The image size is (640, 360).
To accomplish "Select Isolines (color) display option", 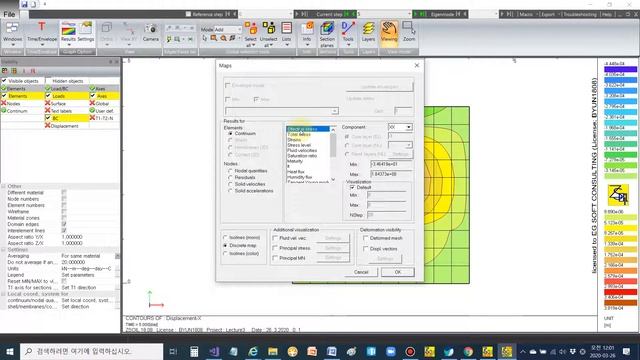I will click(x=225, y=253).
